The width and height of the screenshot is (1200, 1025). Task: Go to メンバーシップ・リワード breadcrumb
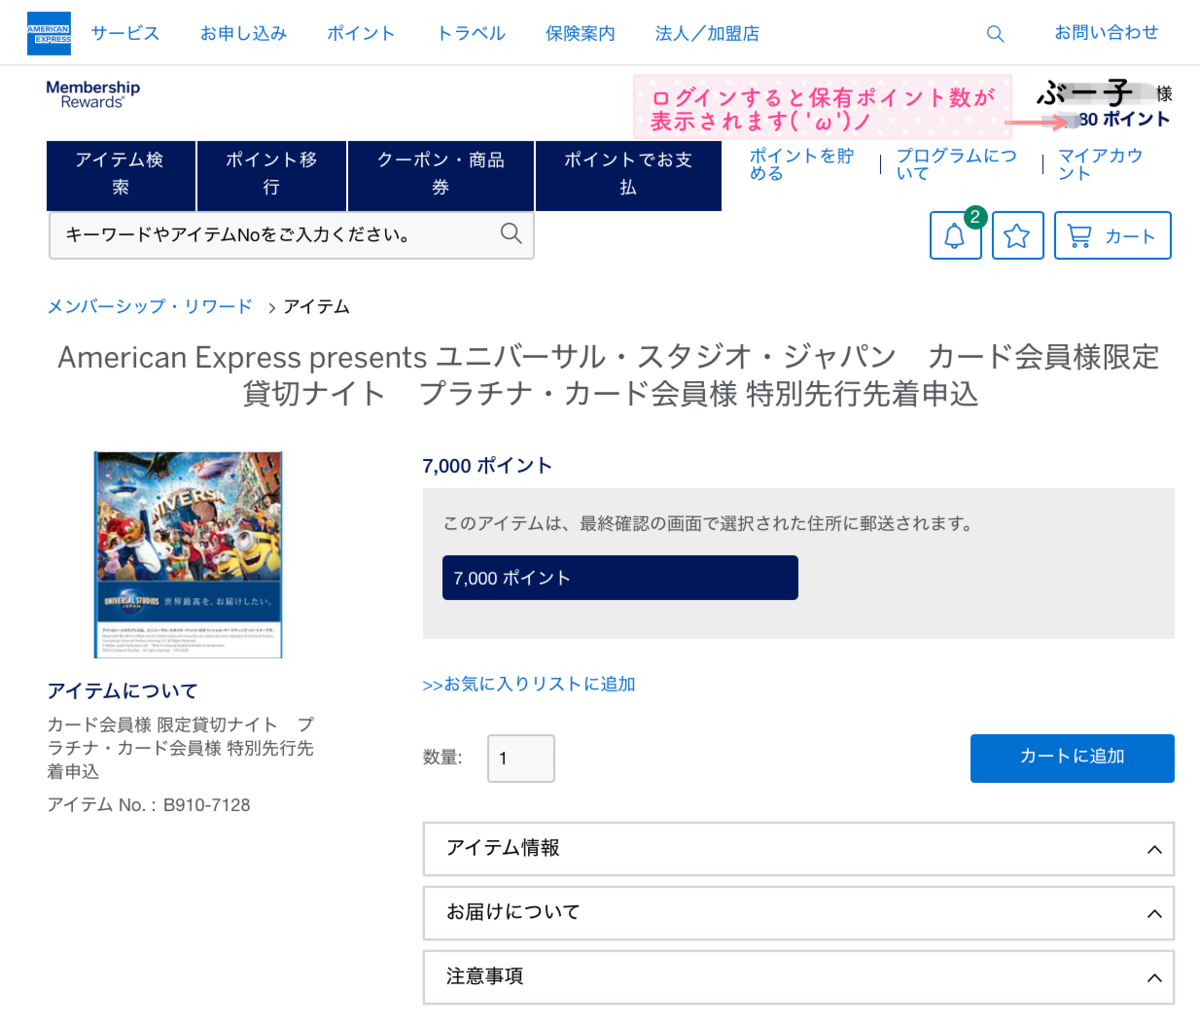150,306
